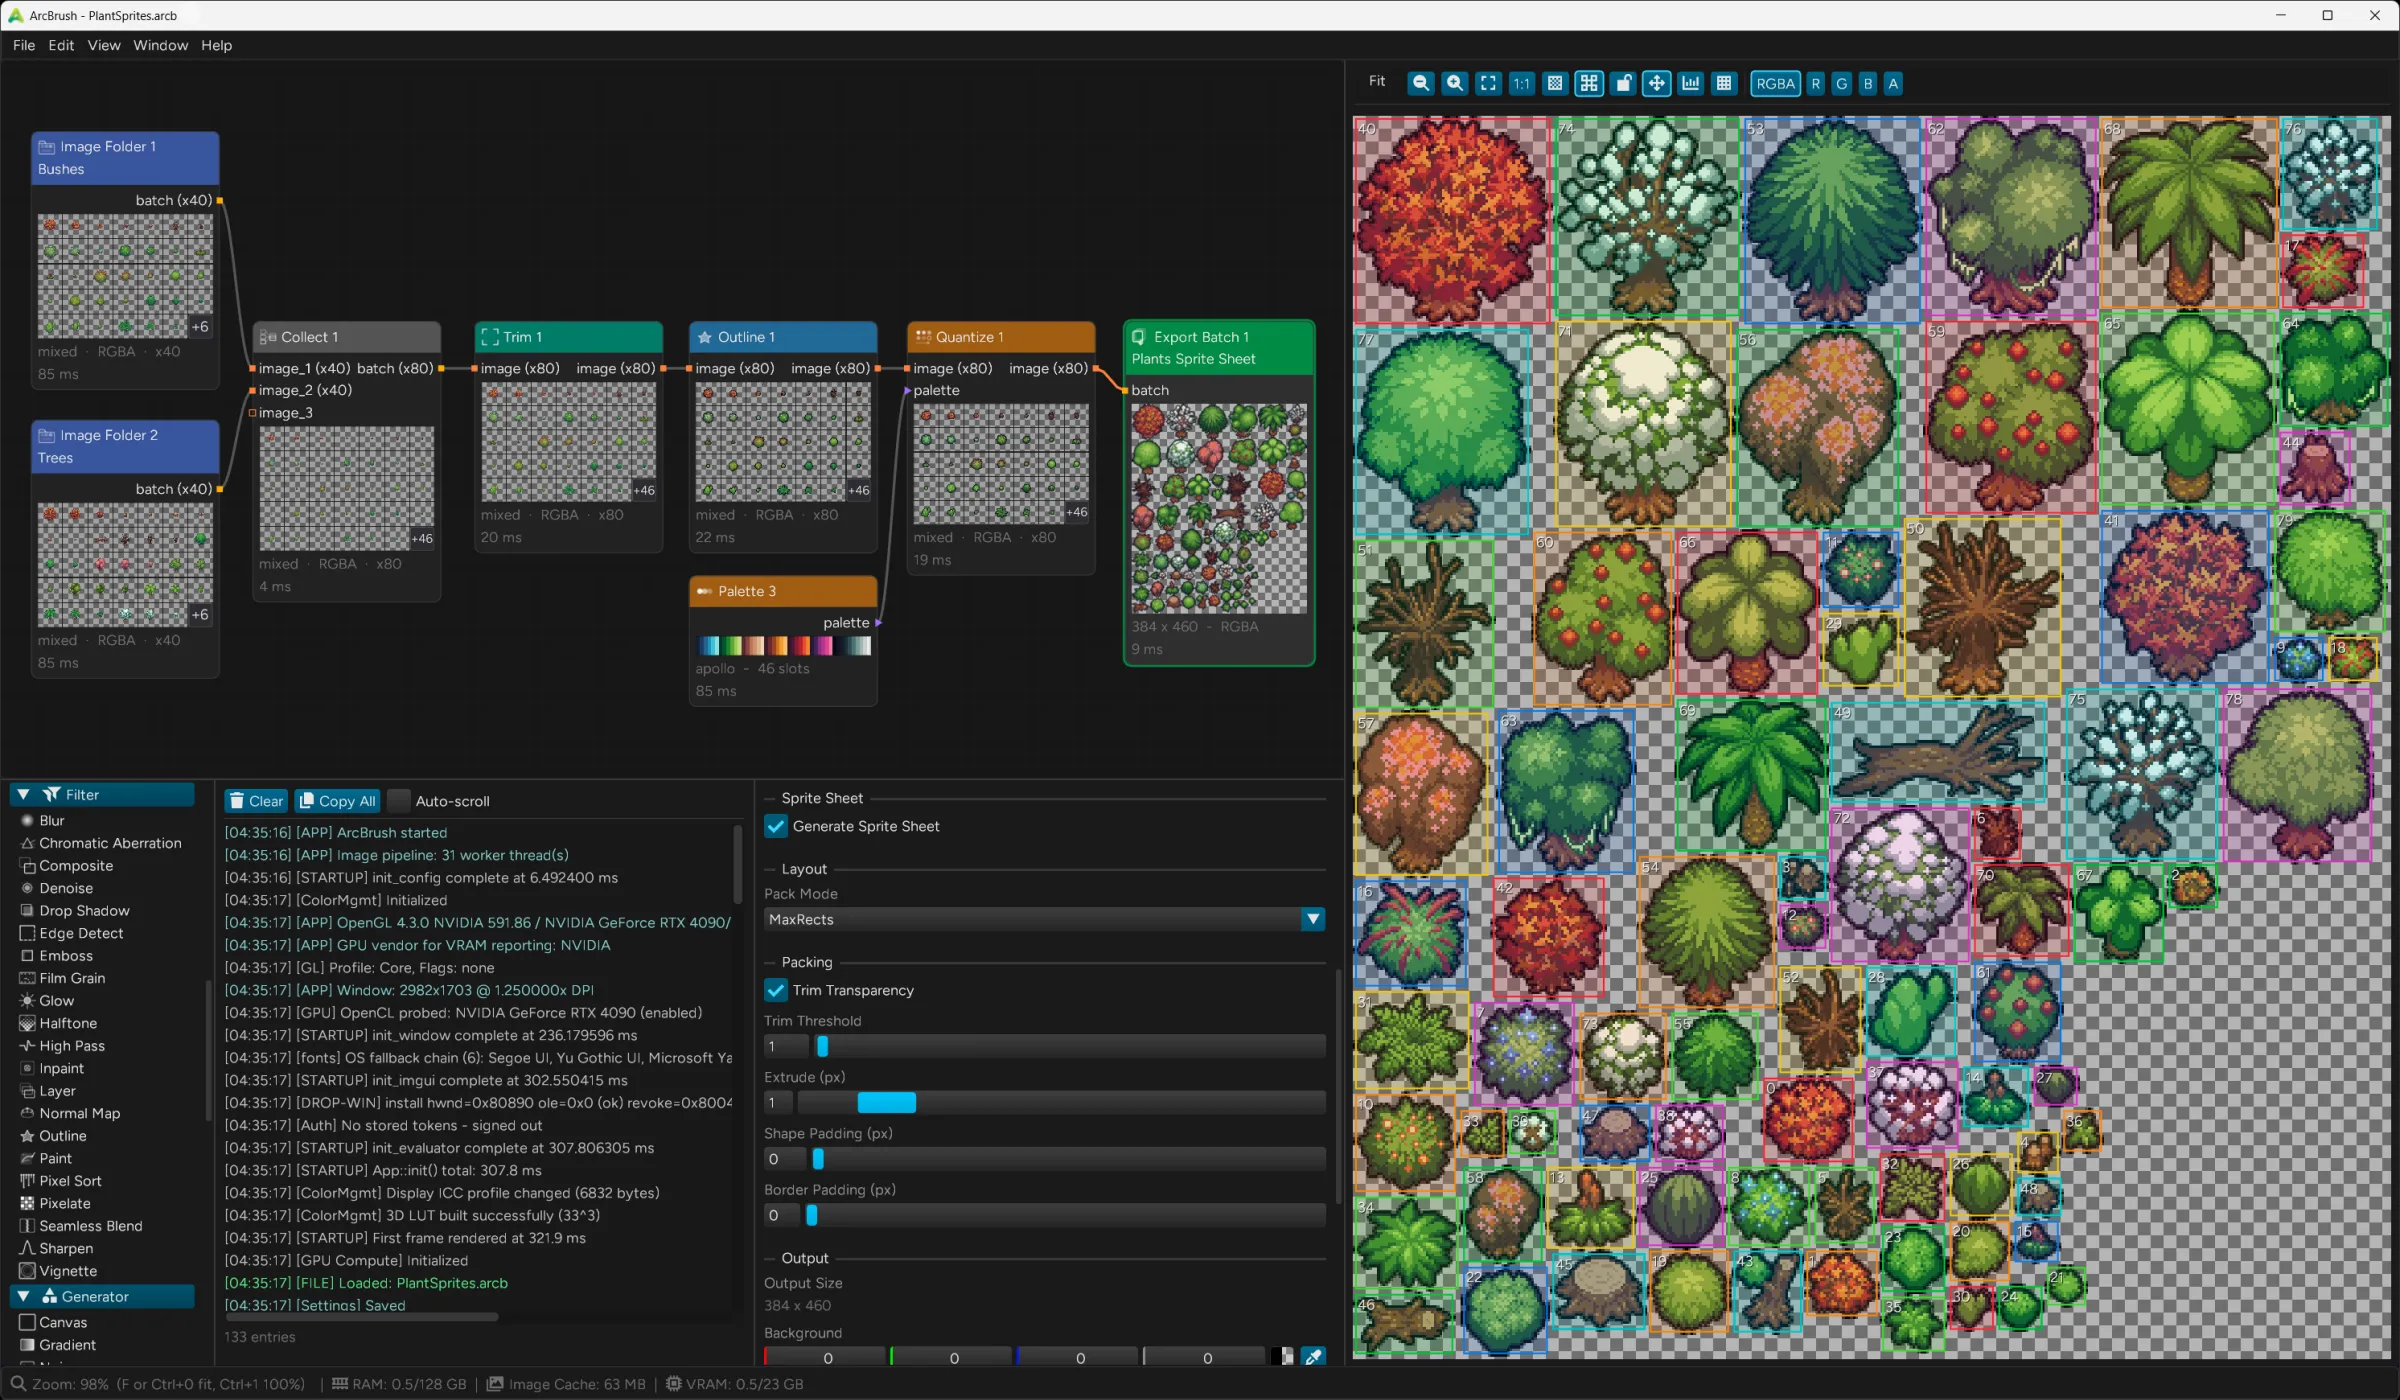Image resolution: width=2400 pixels, height=1400 pixels.
Task: Show only the R channel
Action: 1815,84
